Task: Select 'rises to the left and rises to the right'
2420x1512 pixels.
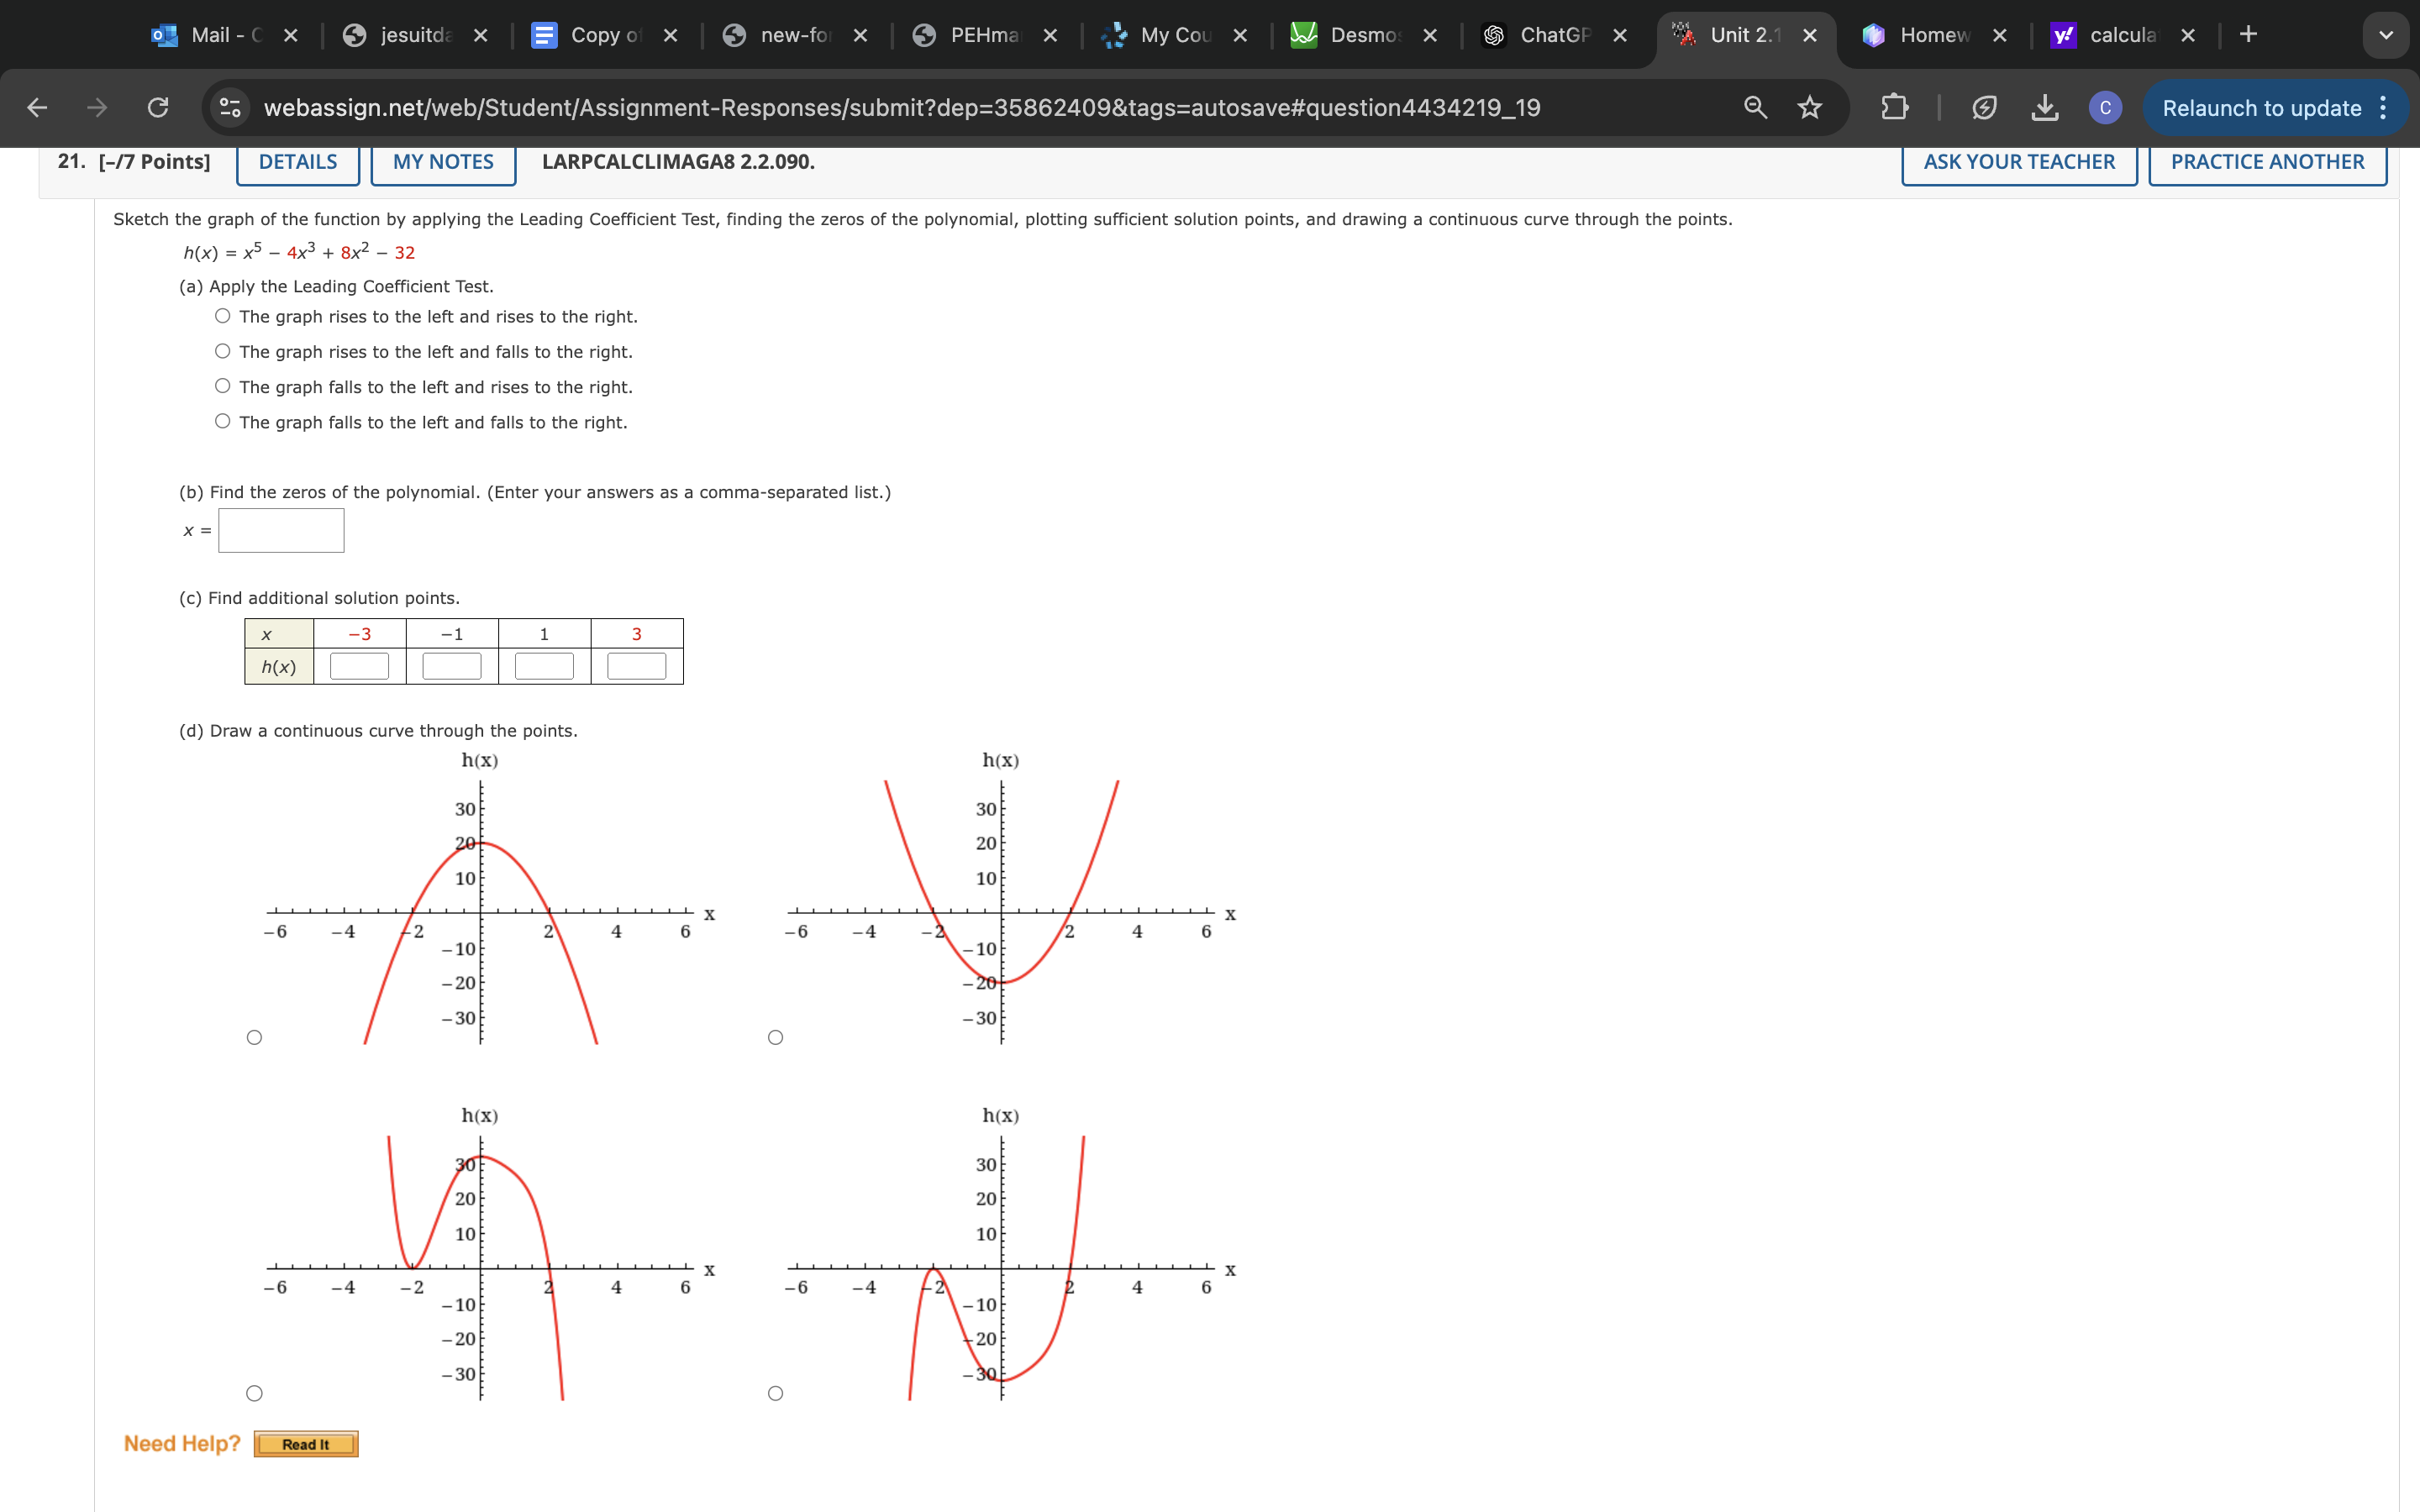Action: click(x=223, y=316)
